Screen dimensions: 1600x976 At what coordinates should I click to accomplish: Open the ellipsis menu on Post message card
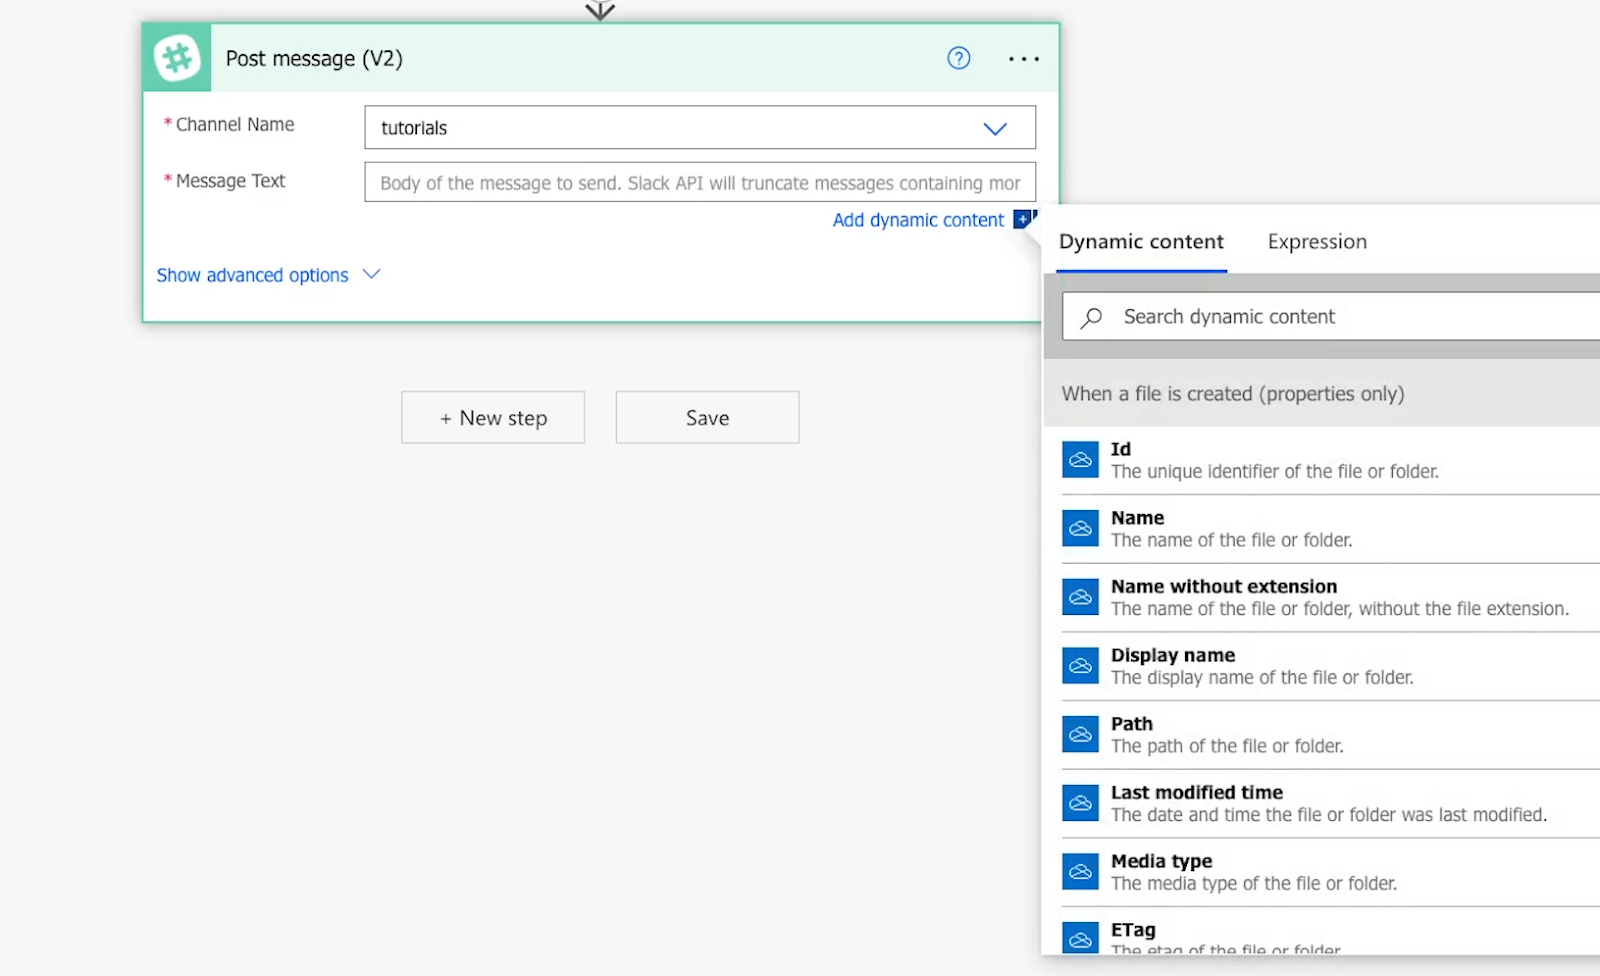coord(1023,59)
